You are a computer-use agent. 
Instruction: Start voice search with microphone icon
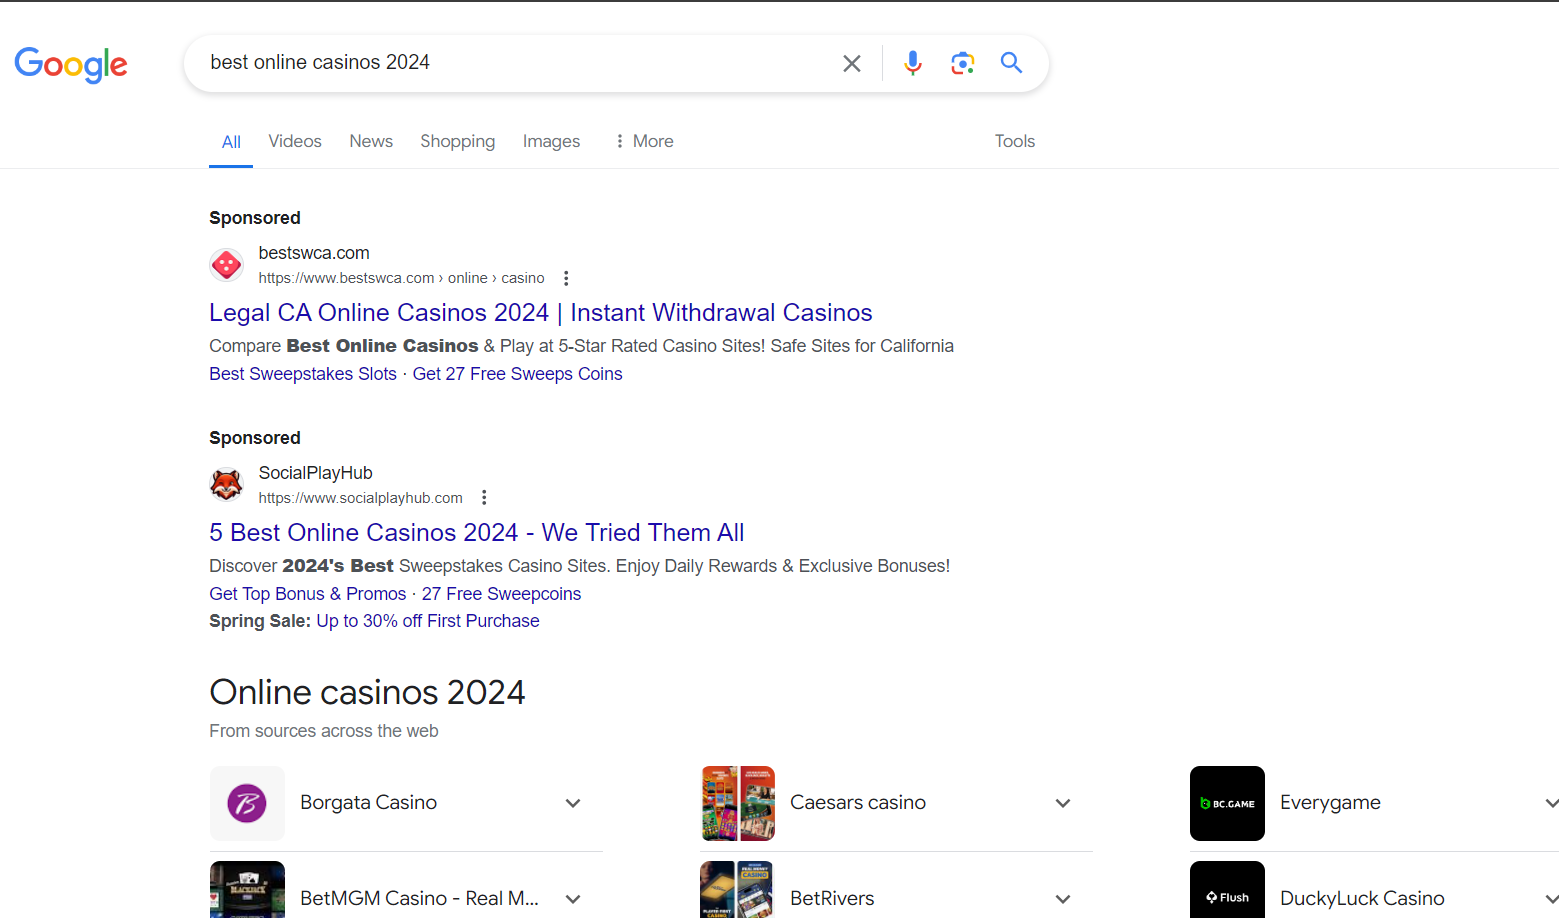click(913, 63)
